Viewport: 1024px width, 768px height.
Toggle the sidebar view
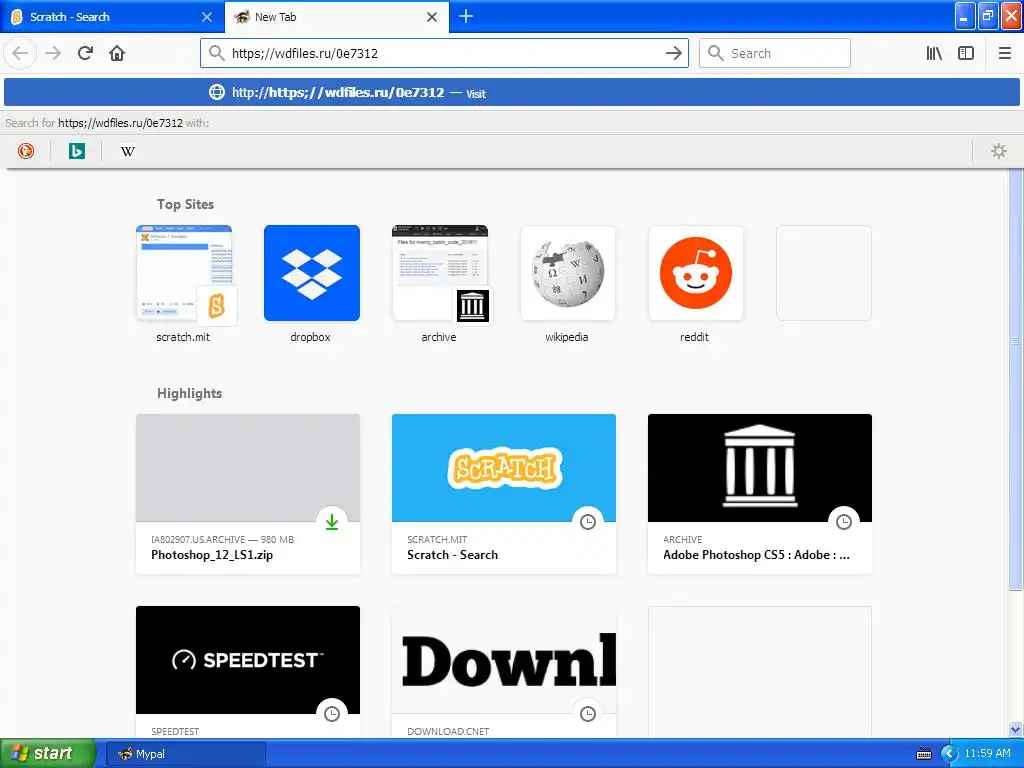click(966, 53)
